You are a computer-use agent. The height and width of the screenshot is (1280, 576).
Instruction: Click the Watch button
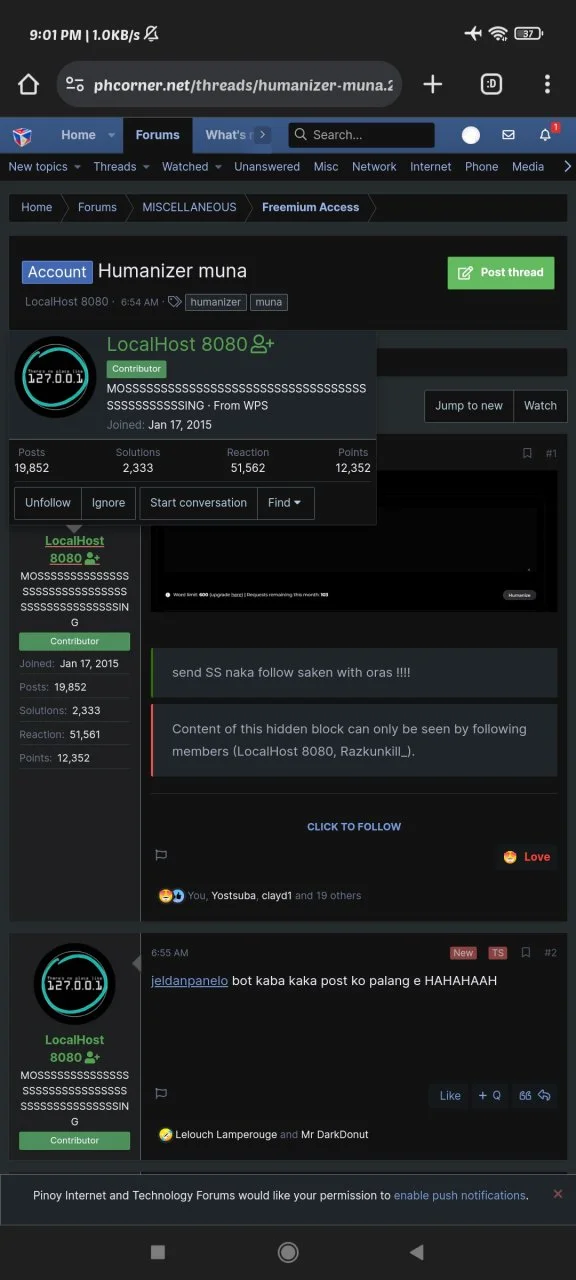540,405
